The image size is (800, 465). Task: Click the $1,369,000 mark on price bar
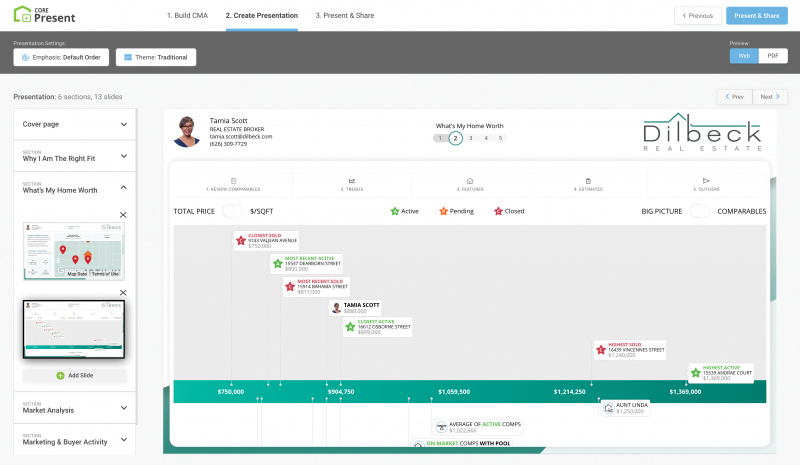pos(685,391)
